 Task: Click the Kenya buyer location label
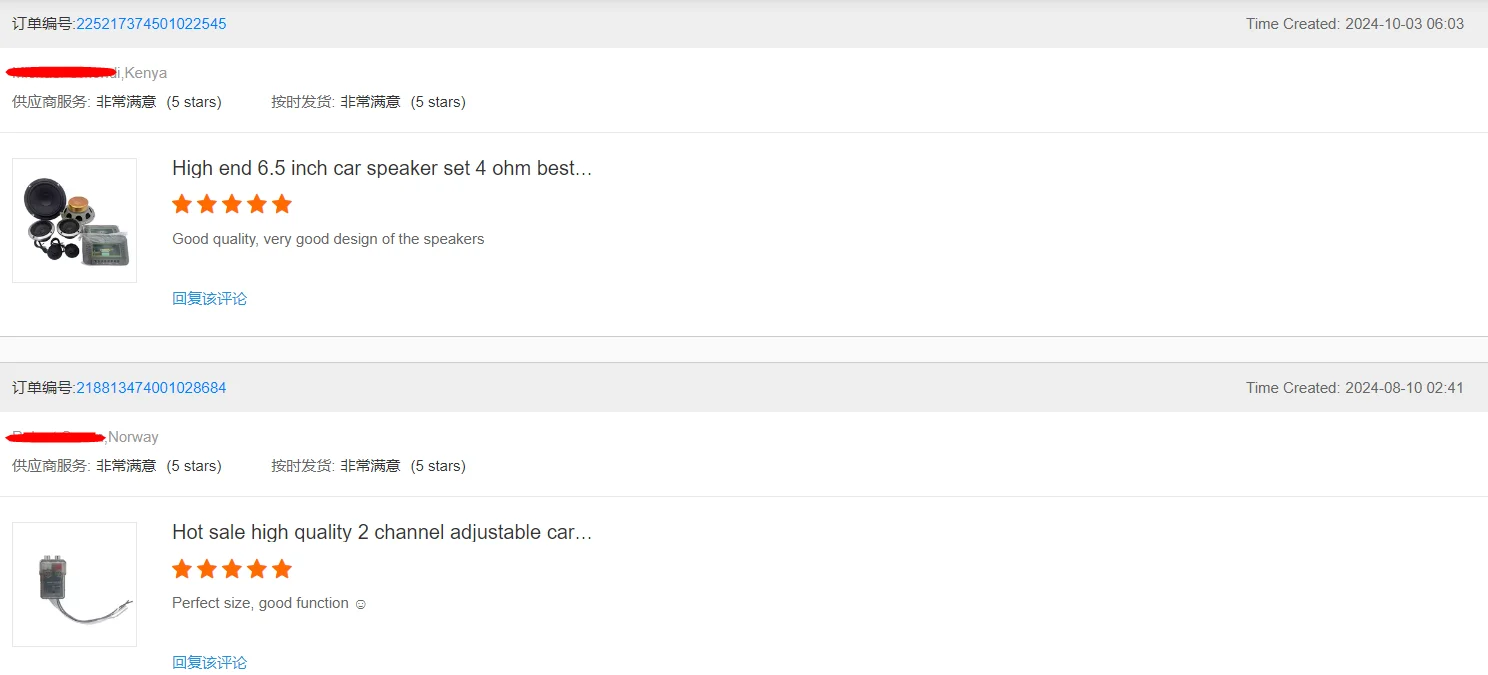click(145, 73)
